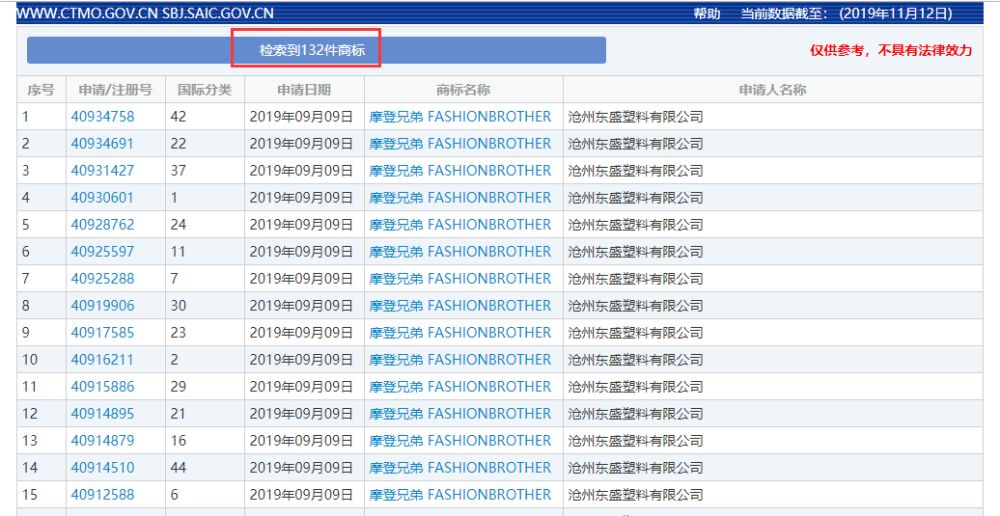The height and width of the screenshot is (516, 1000).
Task: Select international class 37 cell
Action: tap(205, 170)
